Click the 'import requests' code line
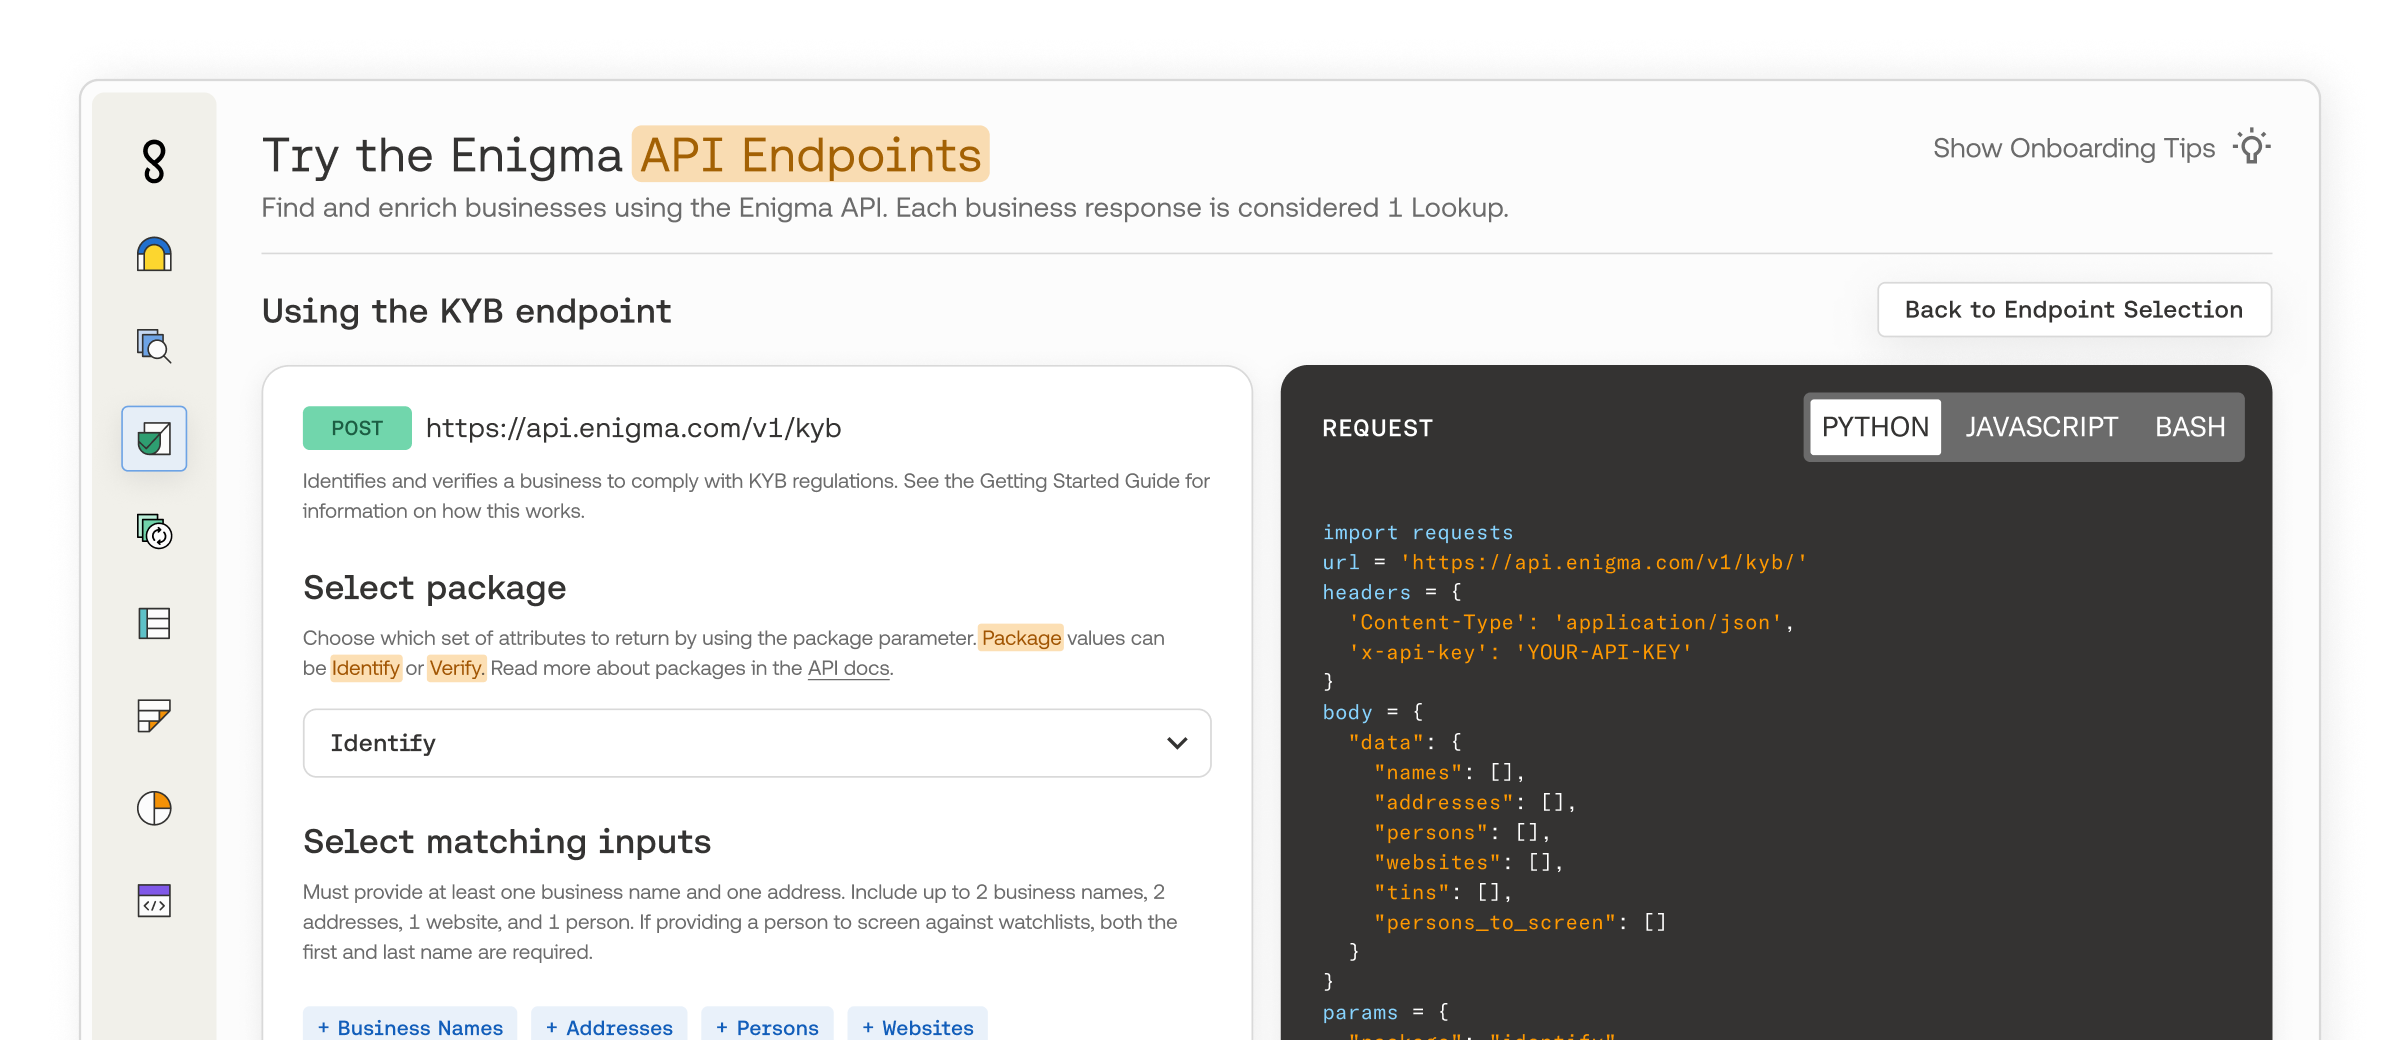The width and height of the screenshot is (2400, 1040). pos(1417,532)
